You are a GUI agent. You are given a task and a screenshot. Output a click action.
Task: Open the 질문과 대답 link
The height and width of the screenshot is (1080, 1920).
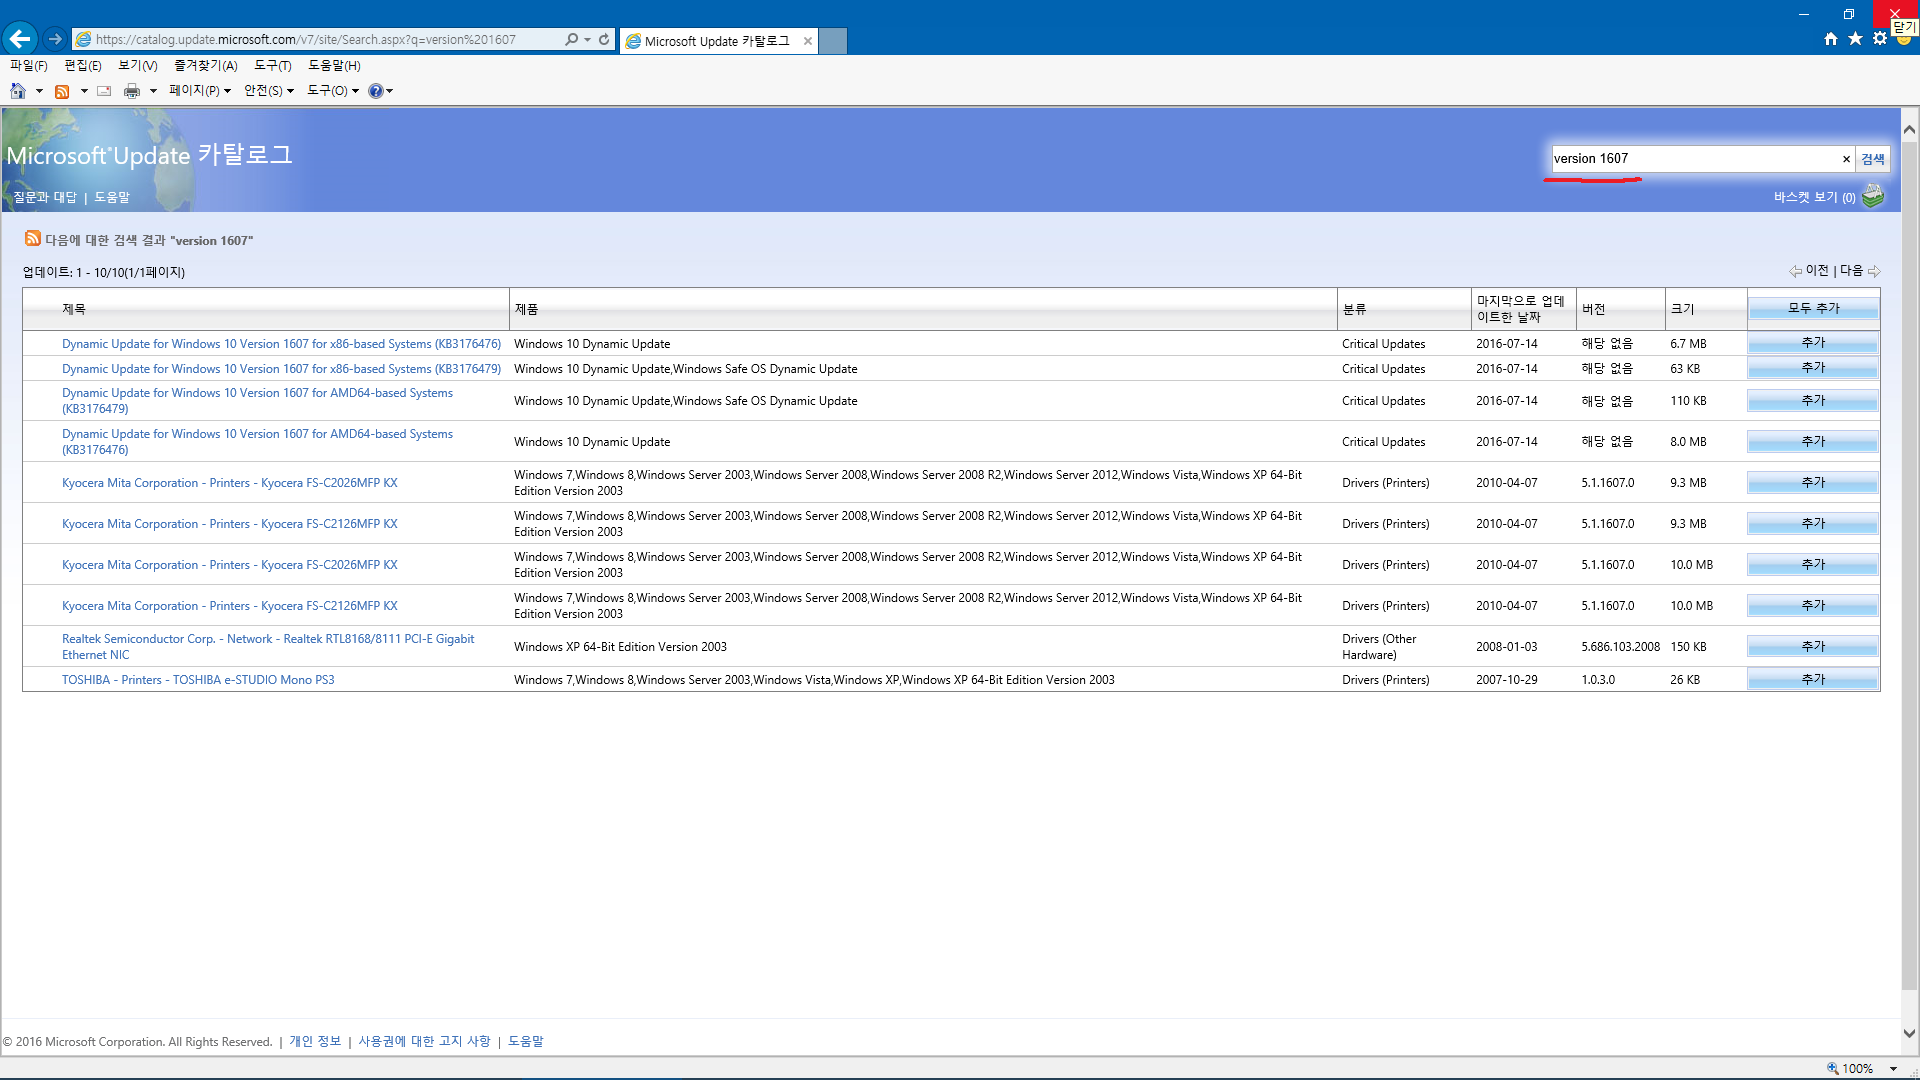click(45, 197)
